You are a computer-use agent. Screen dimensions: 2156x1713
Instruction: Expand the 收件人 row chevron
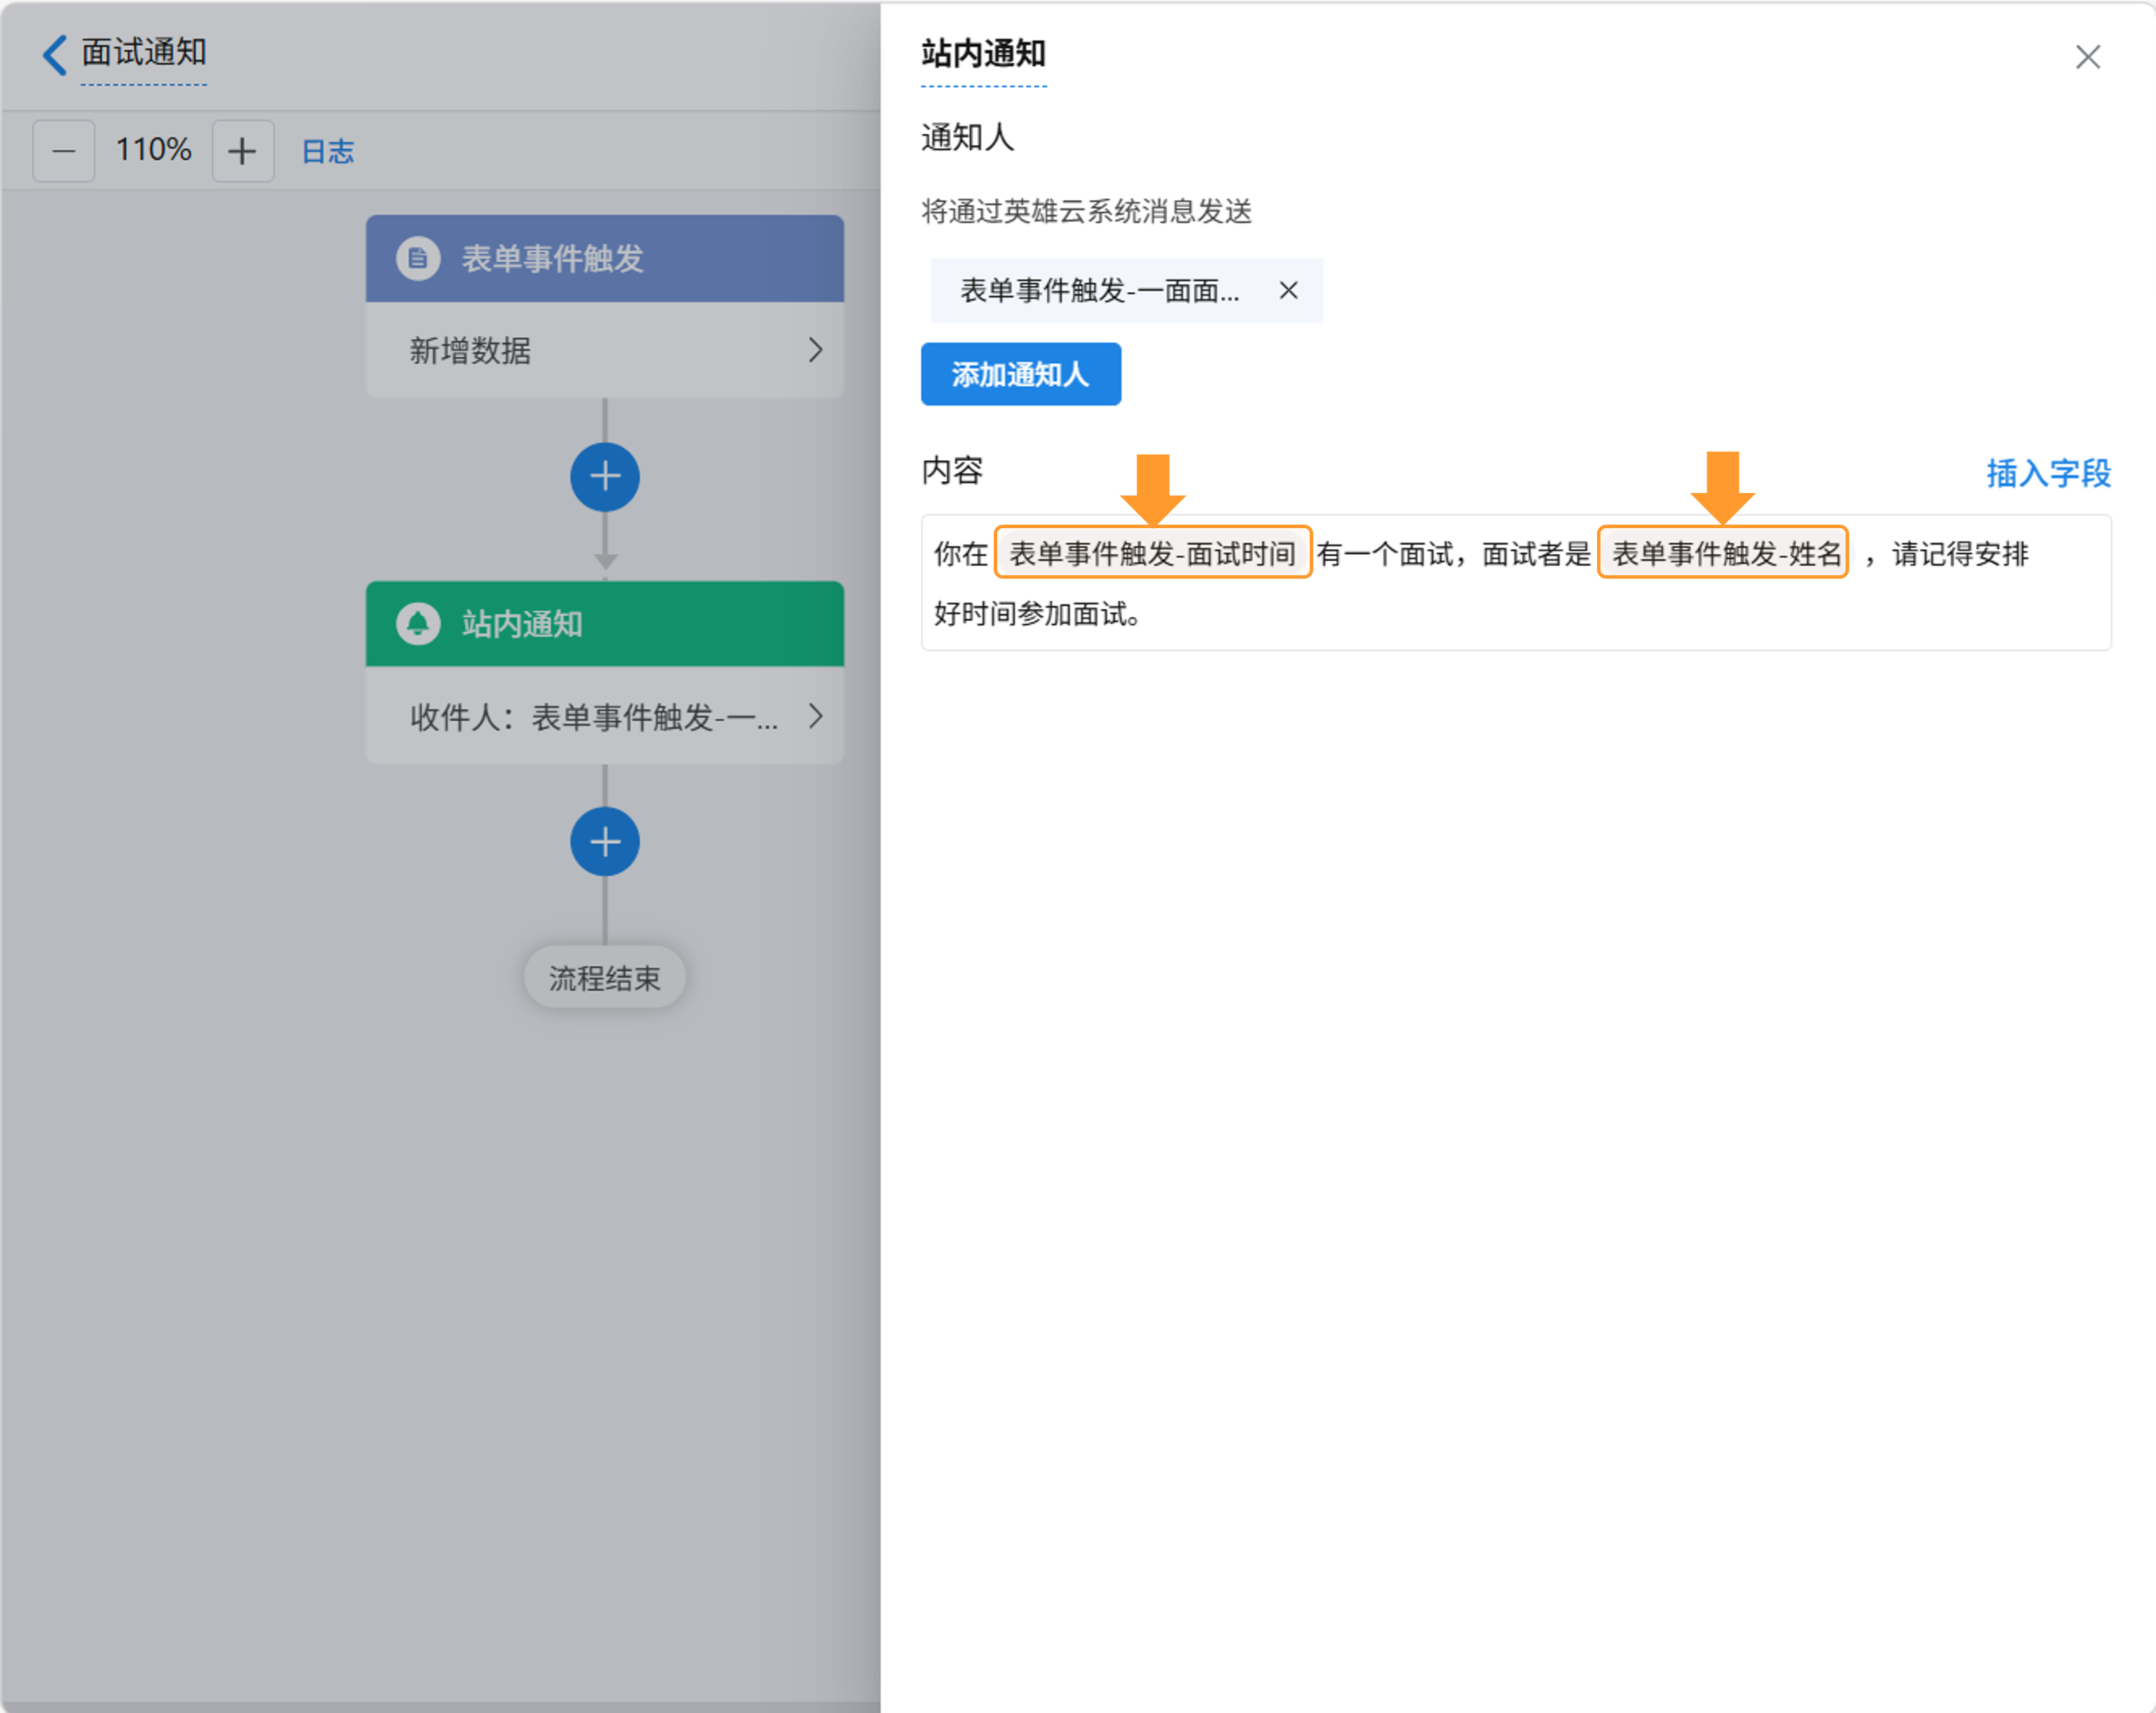coord(815,716)
